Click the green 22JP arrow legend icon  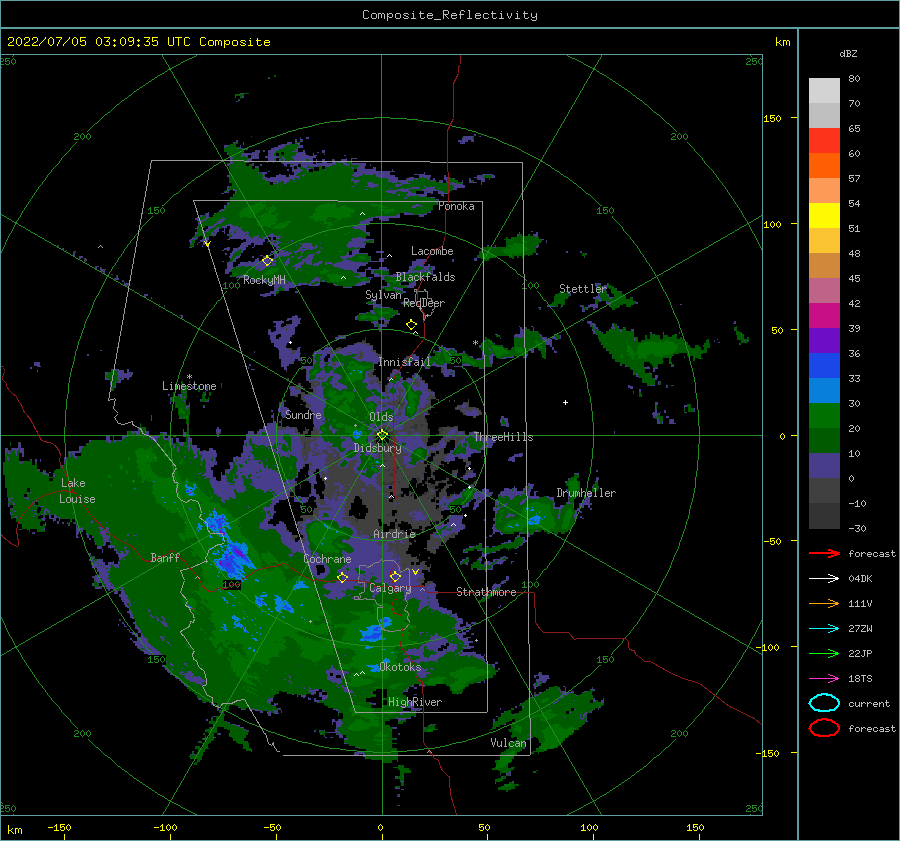tap(824, 653)
